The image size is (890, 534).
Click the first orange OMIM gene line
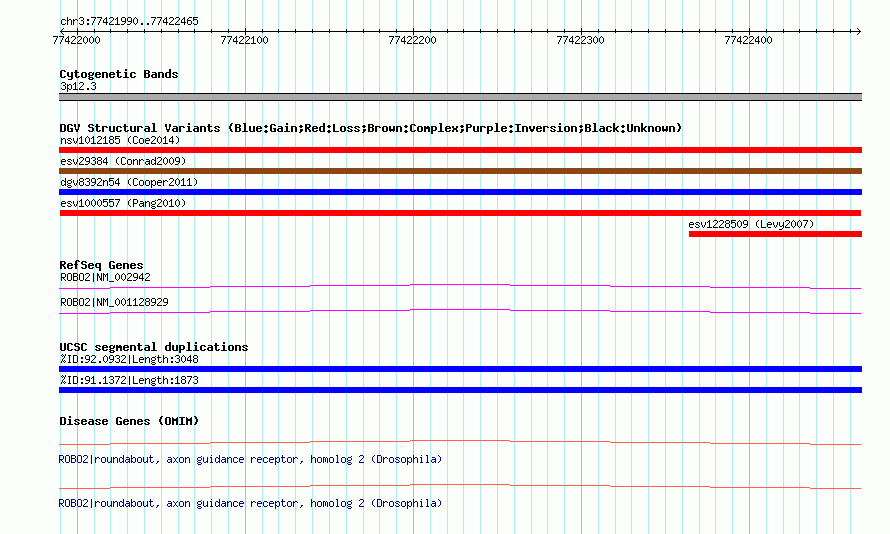(460, 442)
